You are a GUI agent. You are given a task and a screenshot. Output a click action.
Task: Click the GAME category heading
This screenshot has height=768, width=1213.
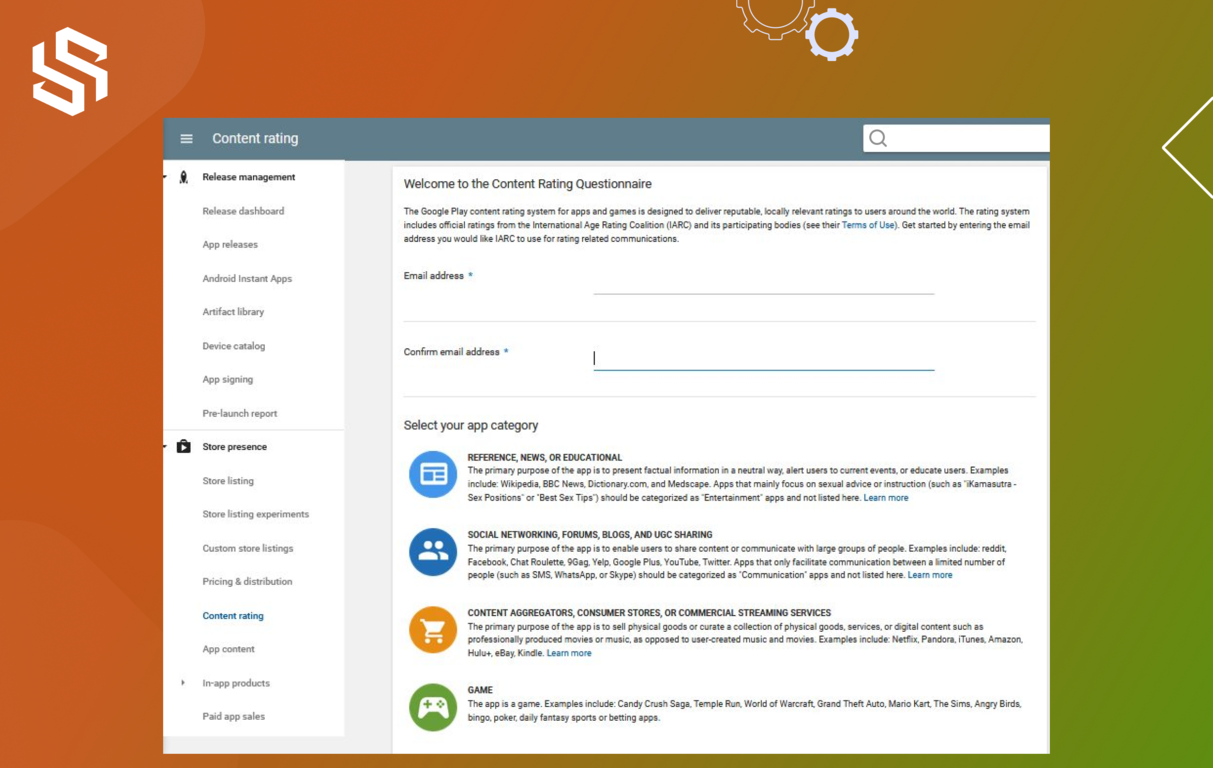(480, 690)
